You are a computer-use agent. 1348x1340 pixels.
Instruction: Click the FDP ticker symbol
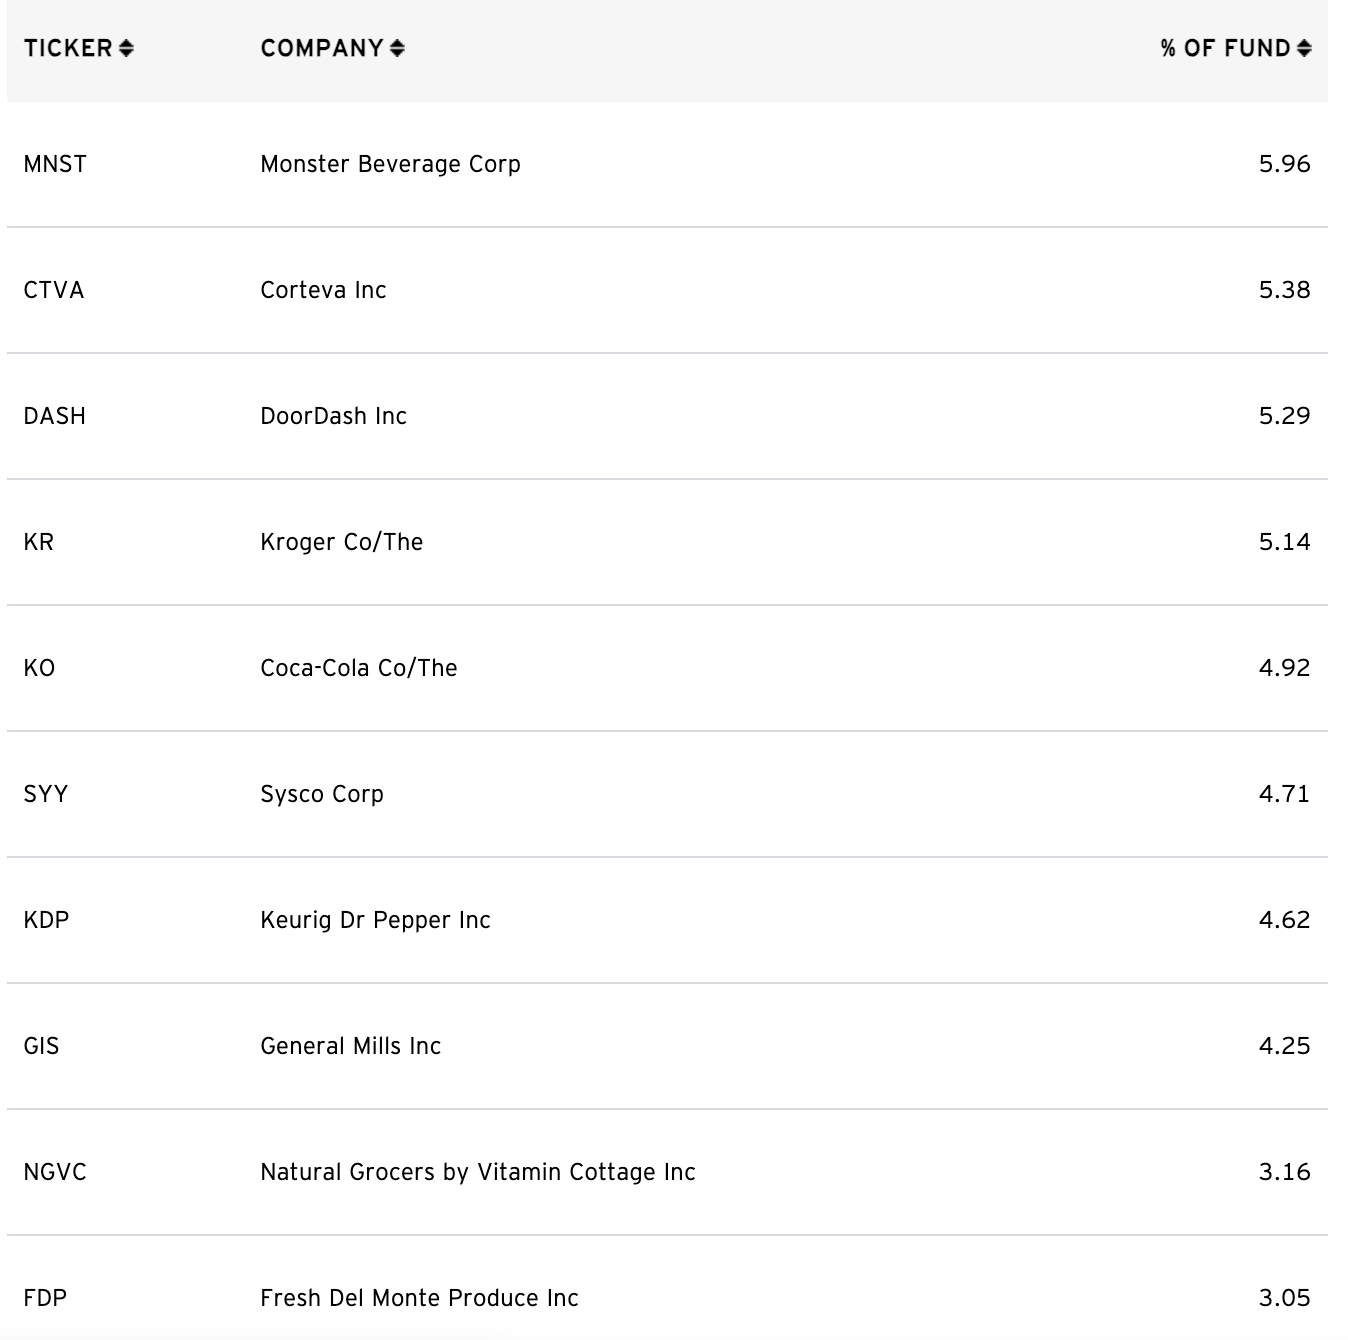45,1298
